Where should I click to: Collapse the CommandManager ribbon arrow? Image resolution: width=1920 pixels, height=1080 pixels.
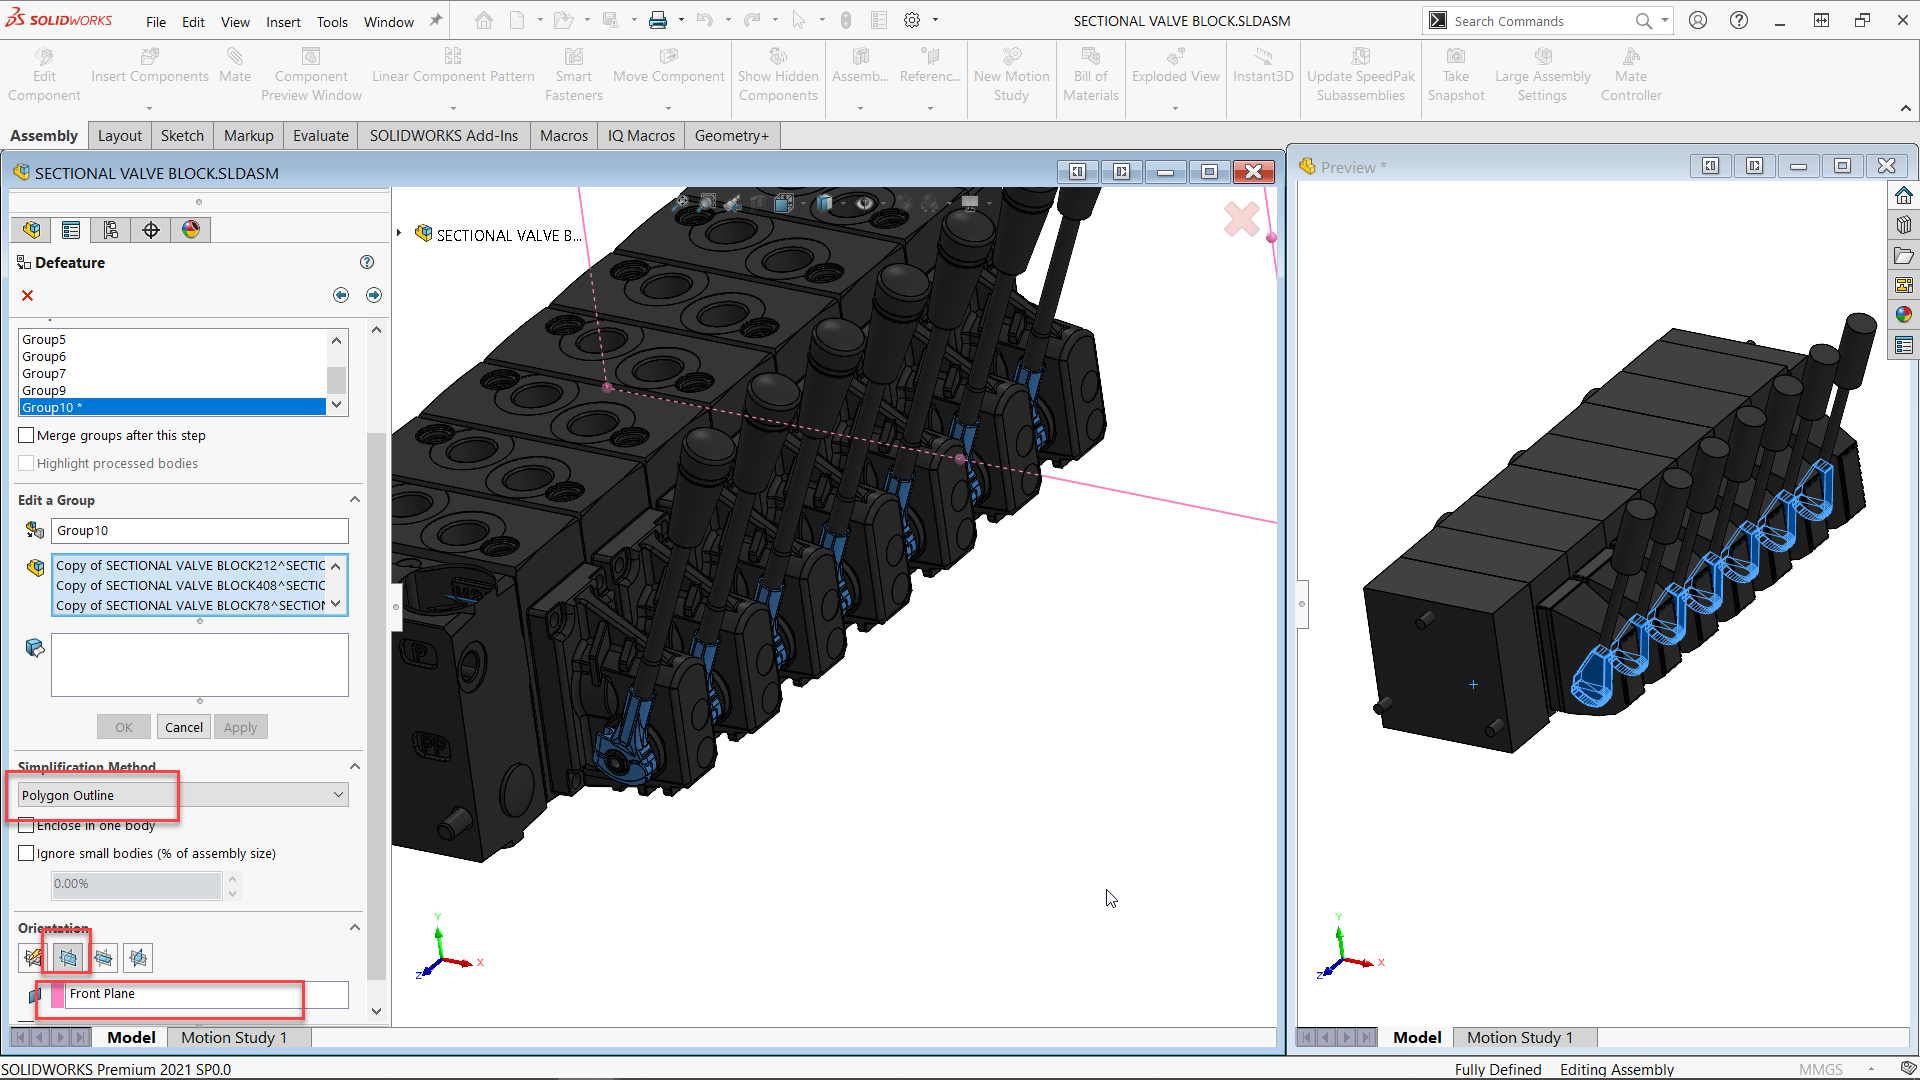pos(1905,108)
